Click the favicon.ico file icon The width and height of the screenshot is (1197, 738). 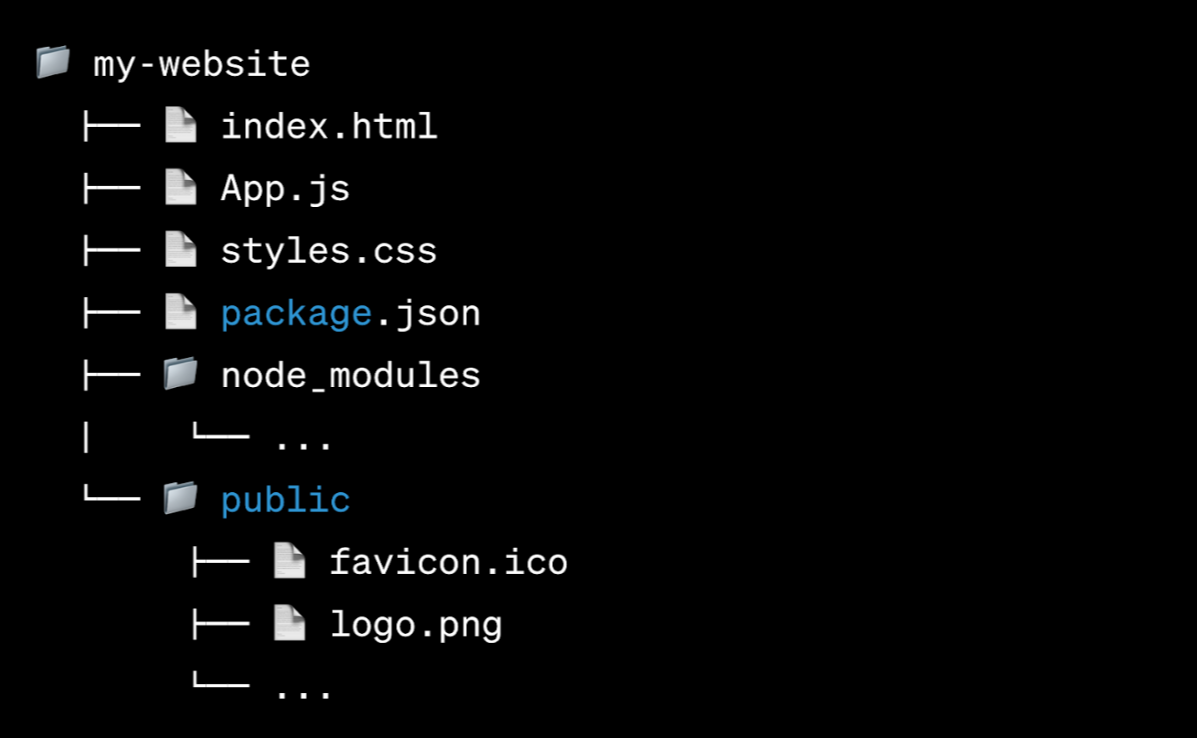coord(289,561)
